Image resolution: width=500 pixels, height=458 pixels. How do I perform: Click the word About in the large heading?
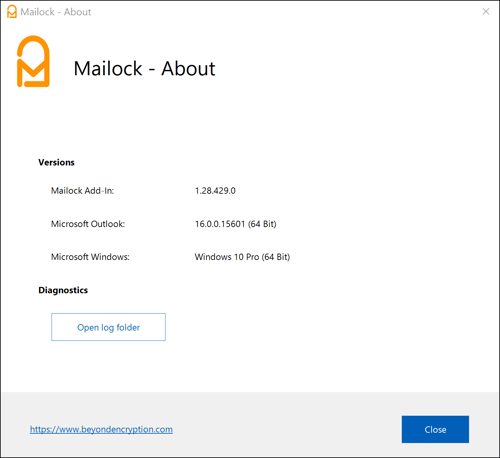pyautogui.click(x=188, y=69)
